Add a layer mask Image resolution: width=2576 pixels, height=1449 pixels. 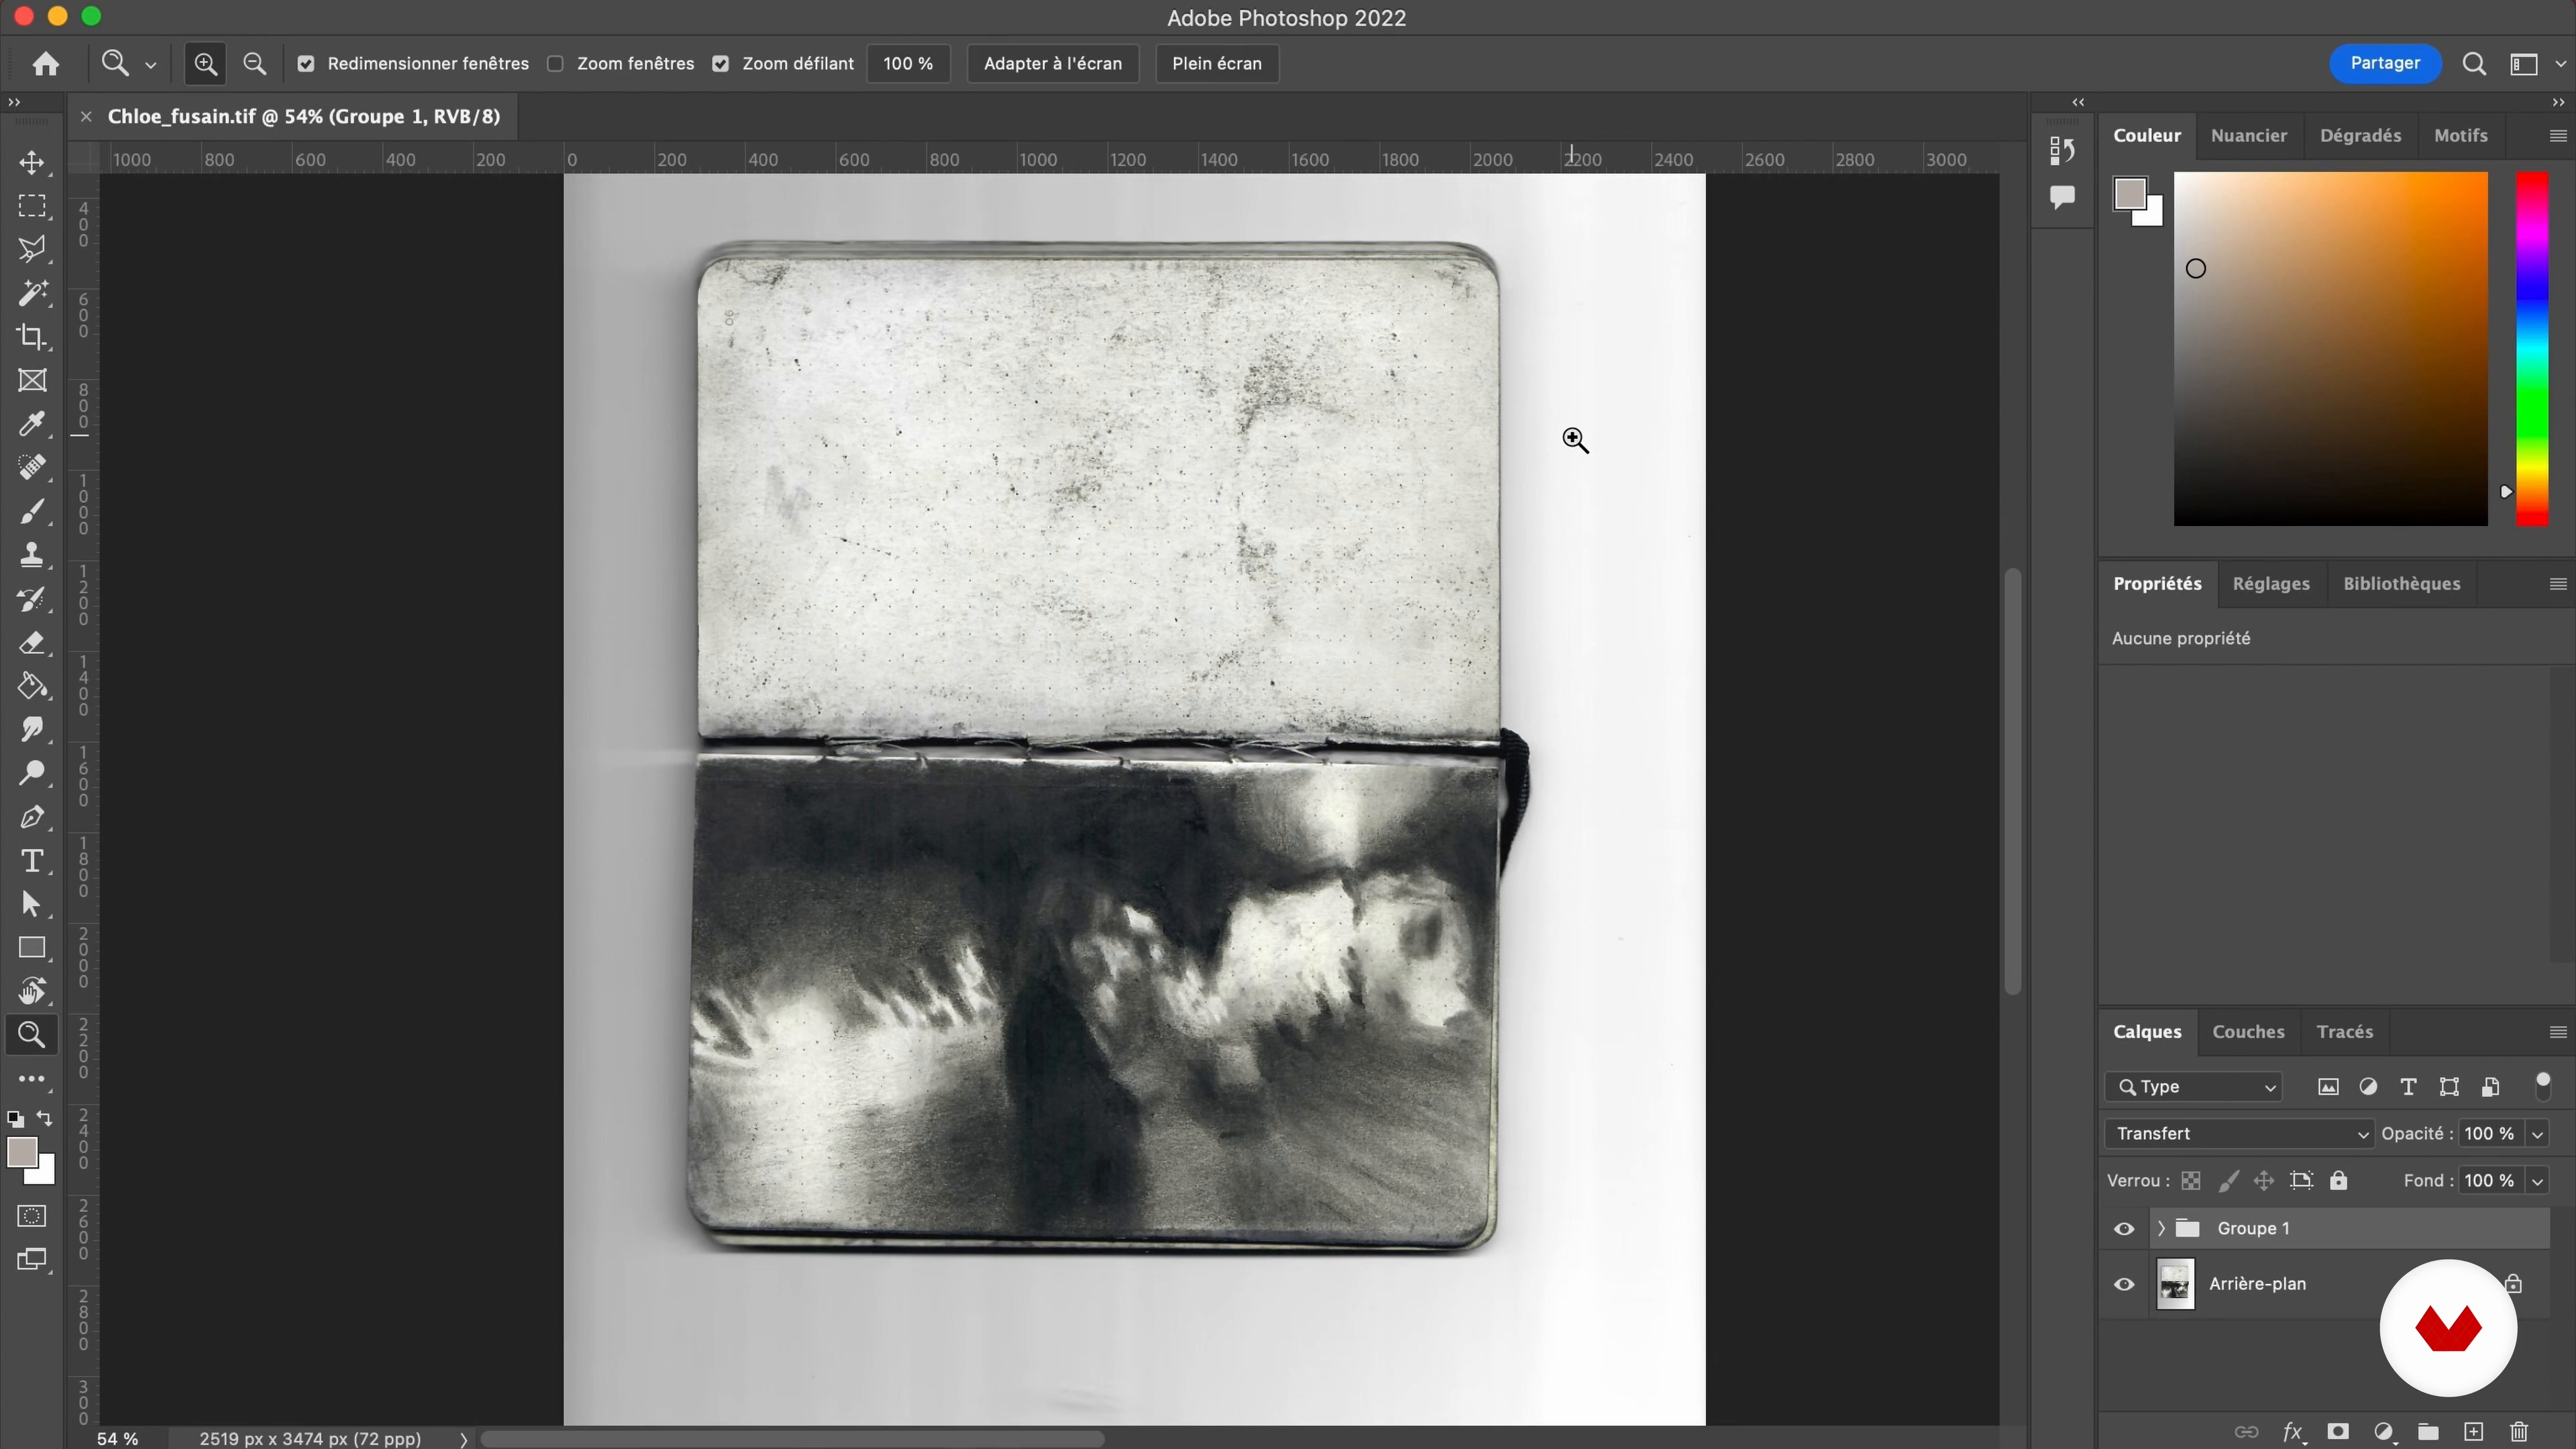coord(2338,1432)
